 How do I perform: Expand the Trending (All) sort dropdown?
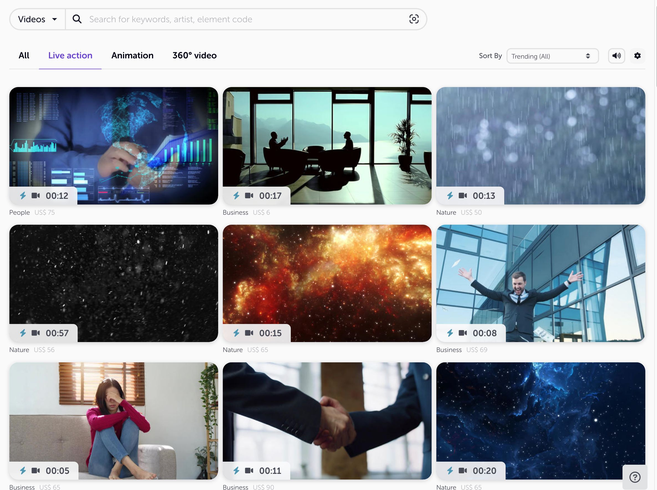tap(552, 56)
